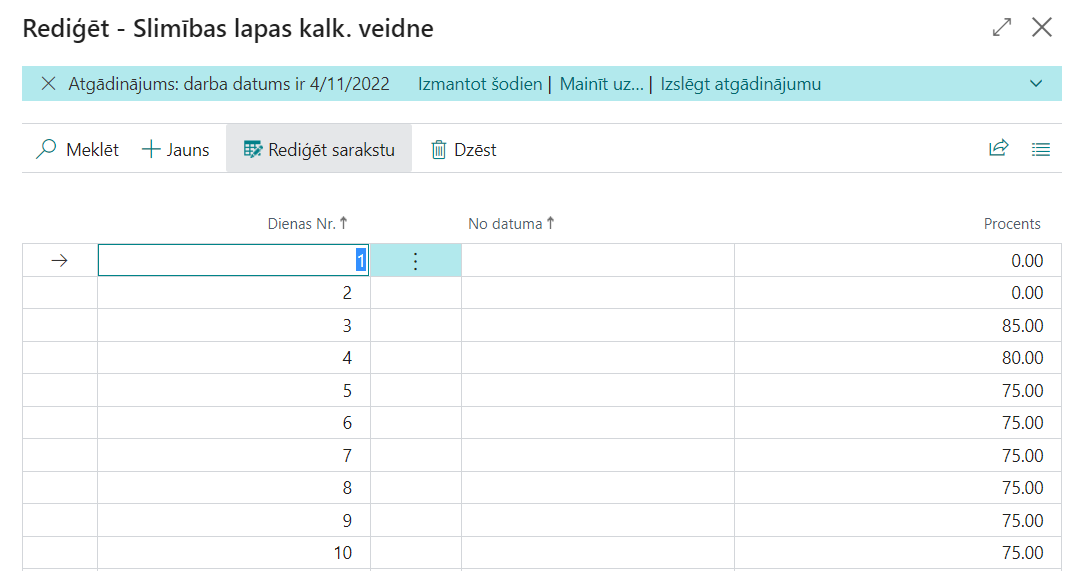This screenshot has height=571, width=1074.
Task: Open the share icon menu
Action: 998,149
